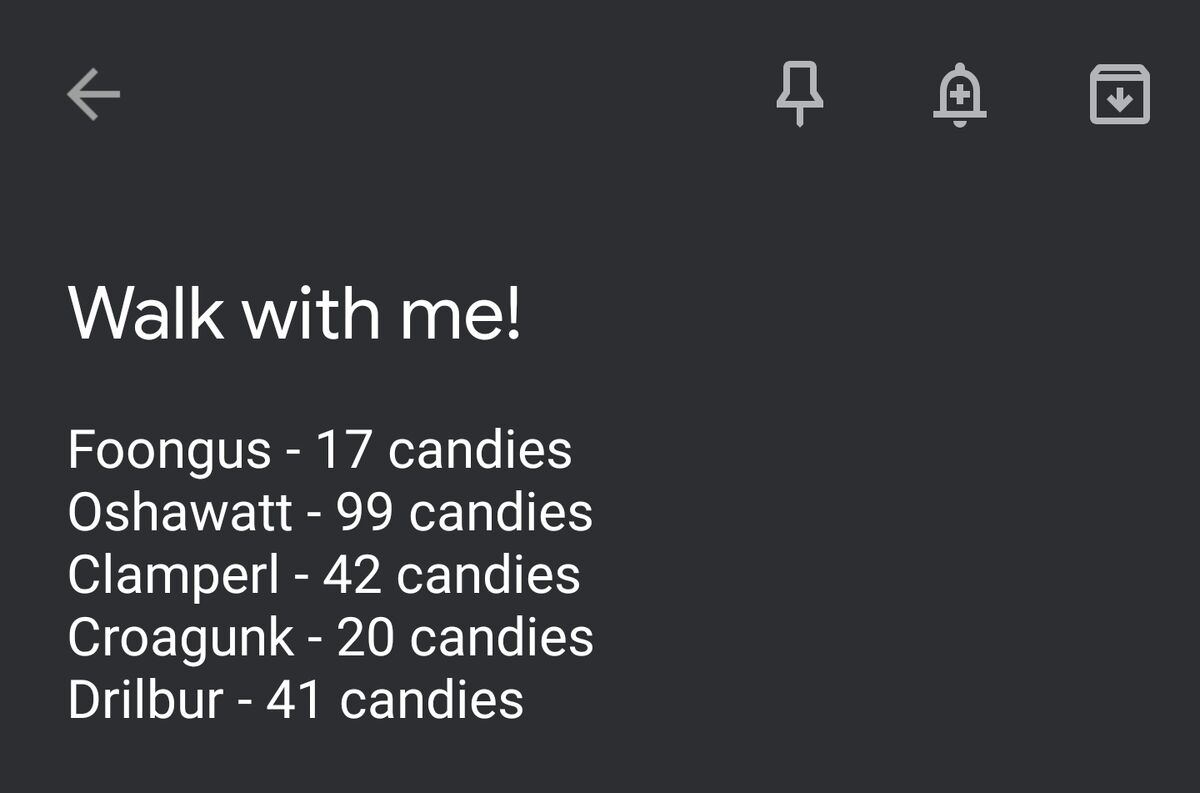This screenshot has height=793, width=1200.
Task: Click "candies" on the Drilbur line
Action: point(432,700)
